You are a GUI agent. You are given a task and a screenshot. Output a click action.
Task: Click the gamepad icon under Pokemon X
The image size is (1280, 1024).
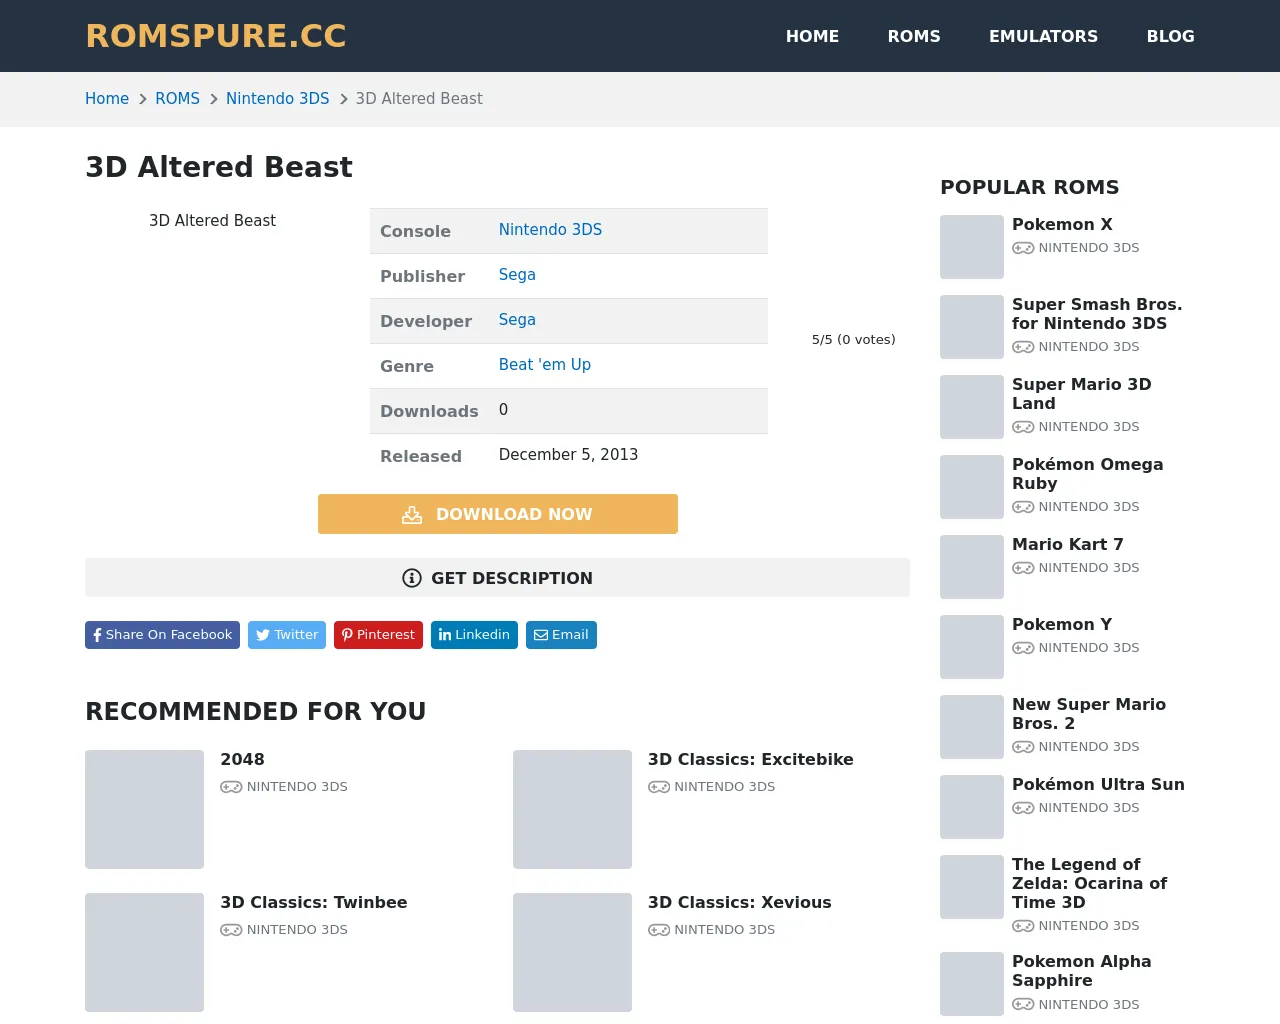(x=1023, y=248)
